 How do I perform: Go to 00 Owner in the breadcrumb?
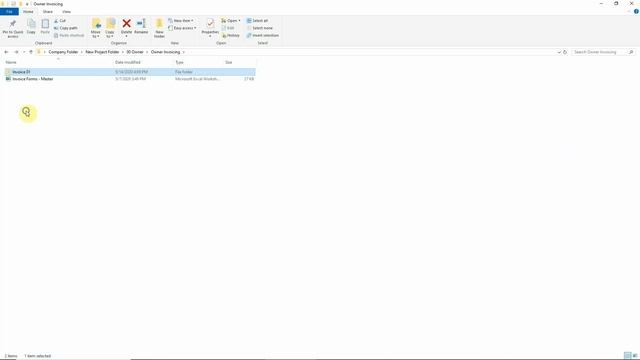click(135, 52)
